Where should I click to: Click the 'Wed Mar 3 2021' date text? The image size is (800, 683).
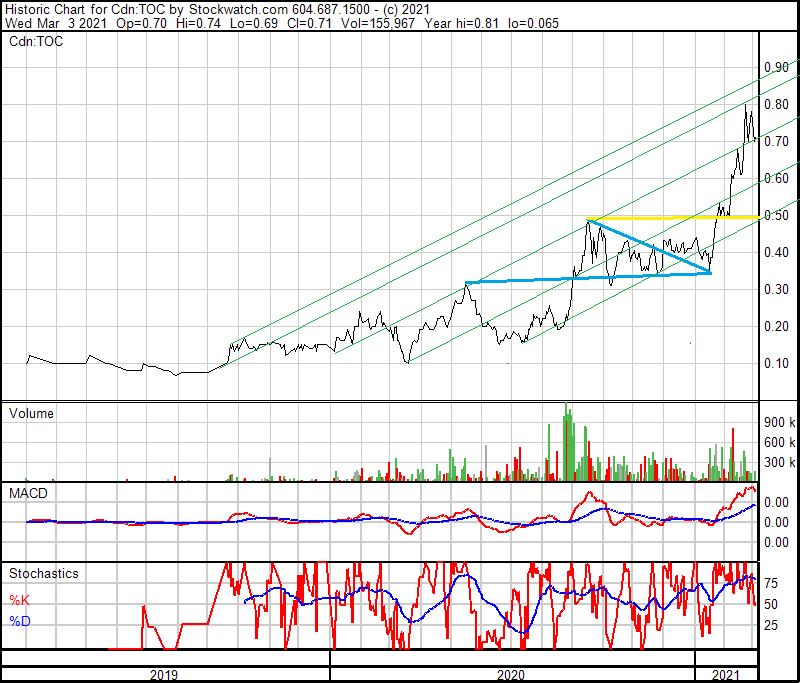pyautogui.click(x=56, y=23)
